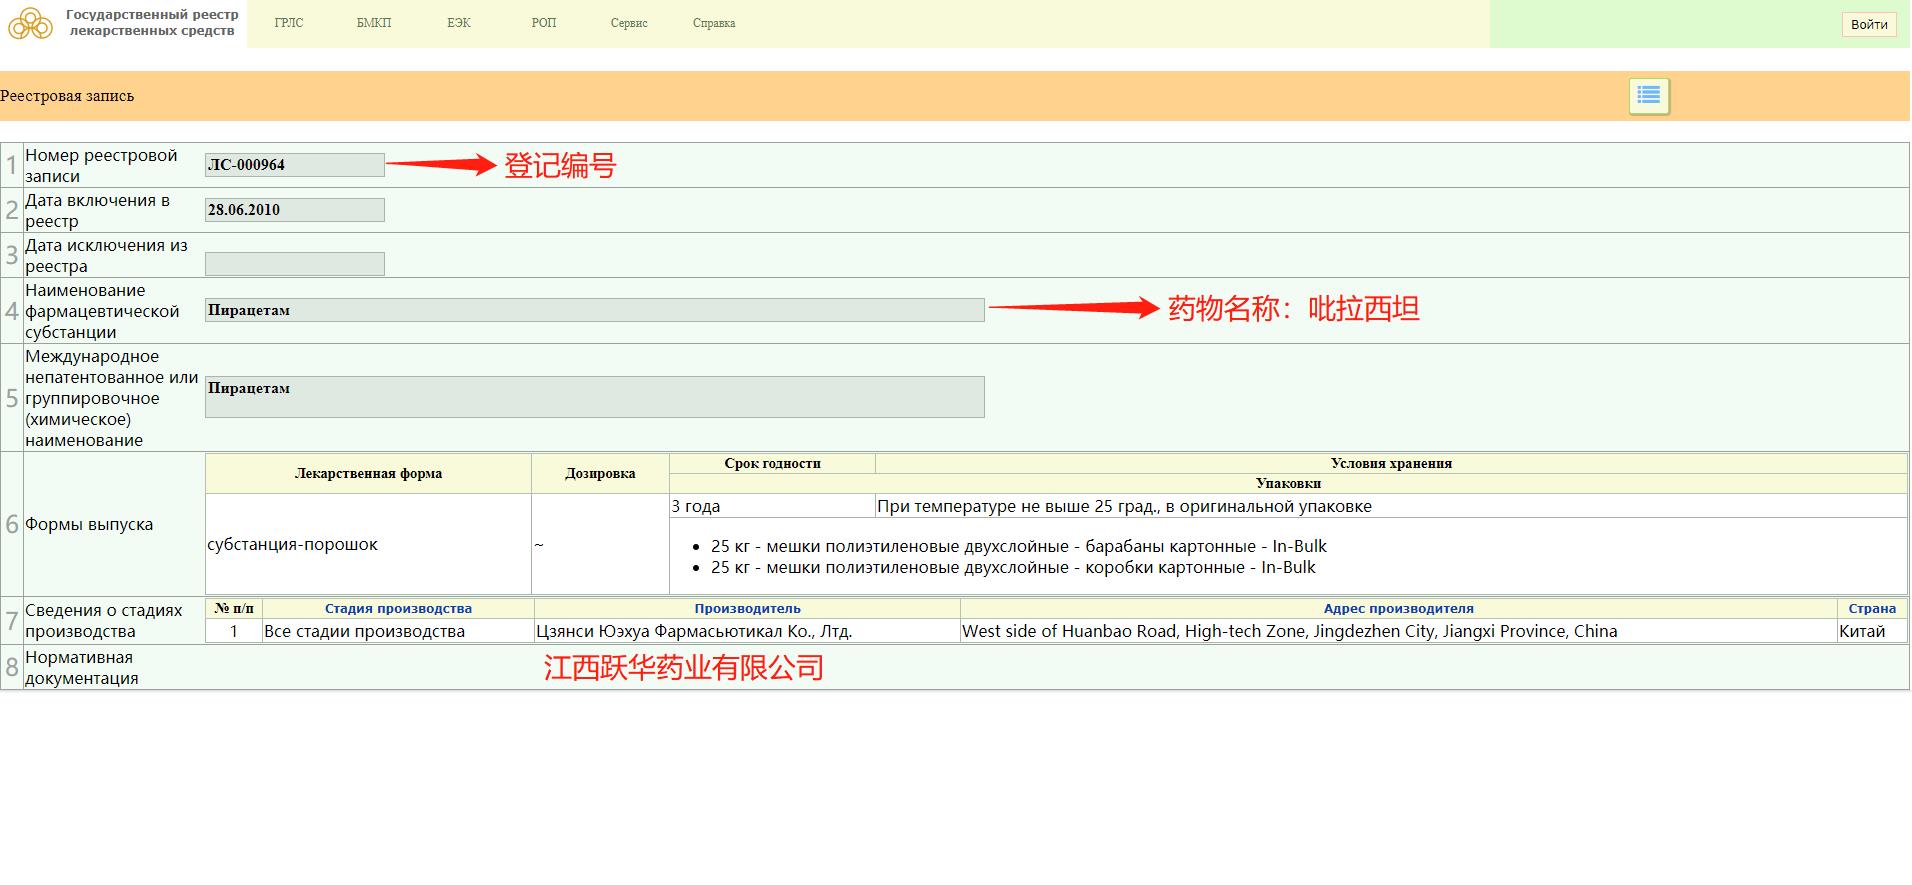Click the Производитель column header
Viewport: 1912px width, 885px height.
[x=747, y=608]
